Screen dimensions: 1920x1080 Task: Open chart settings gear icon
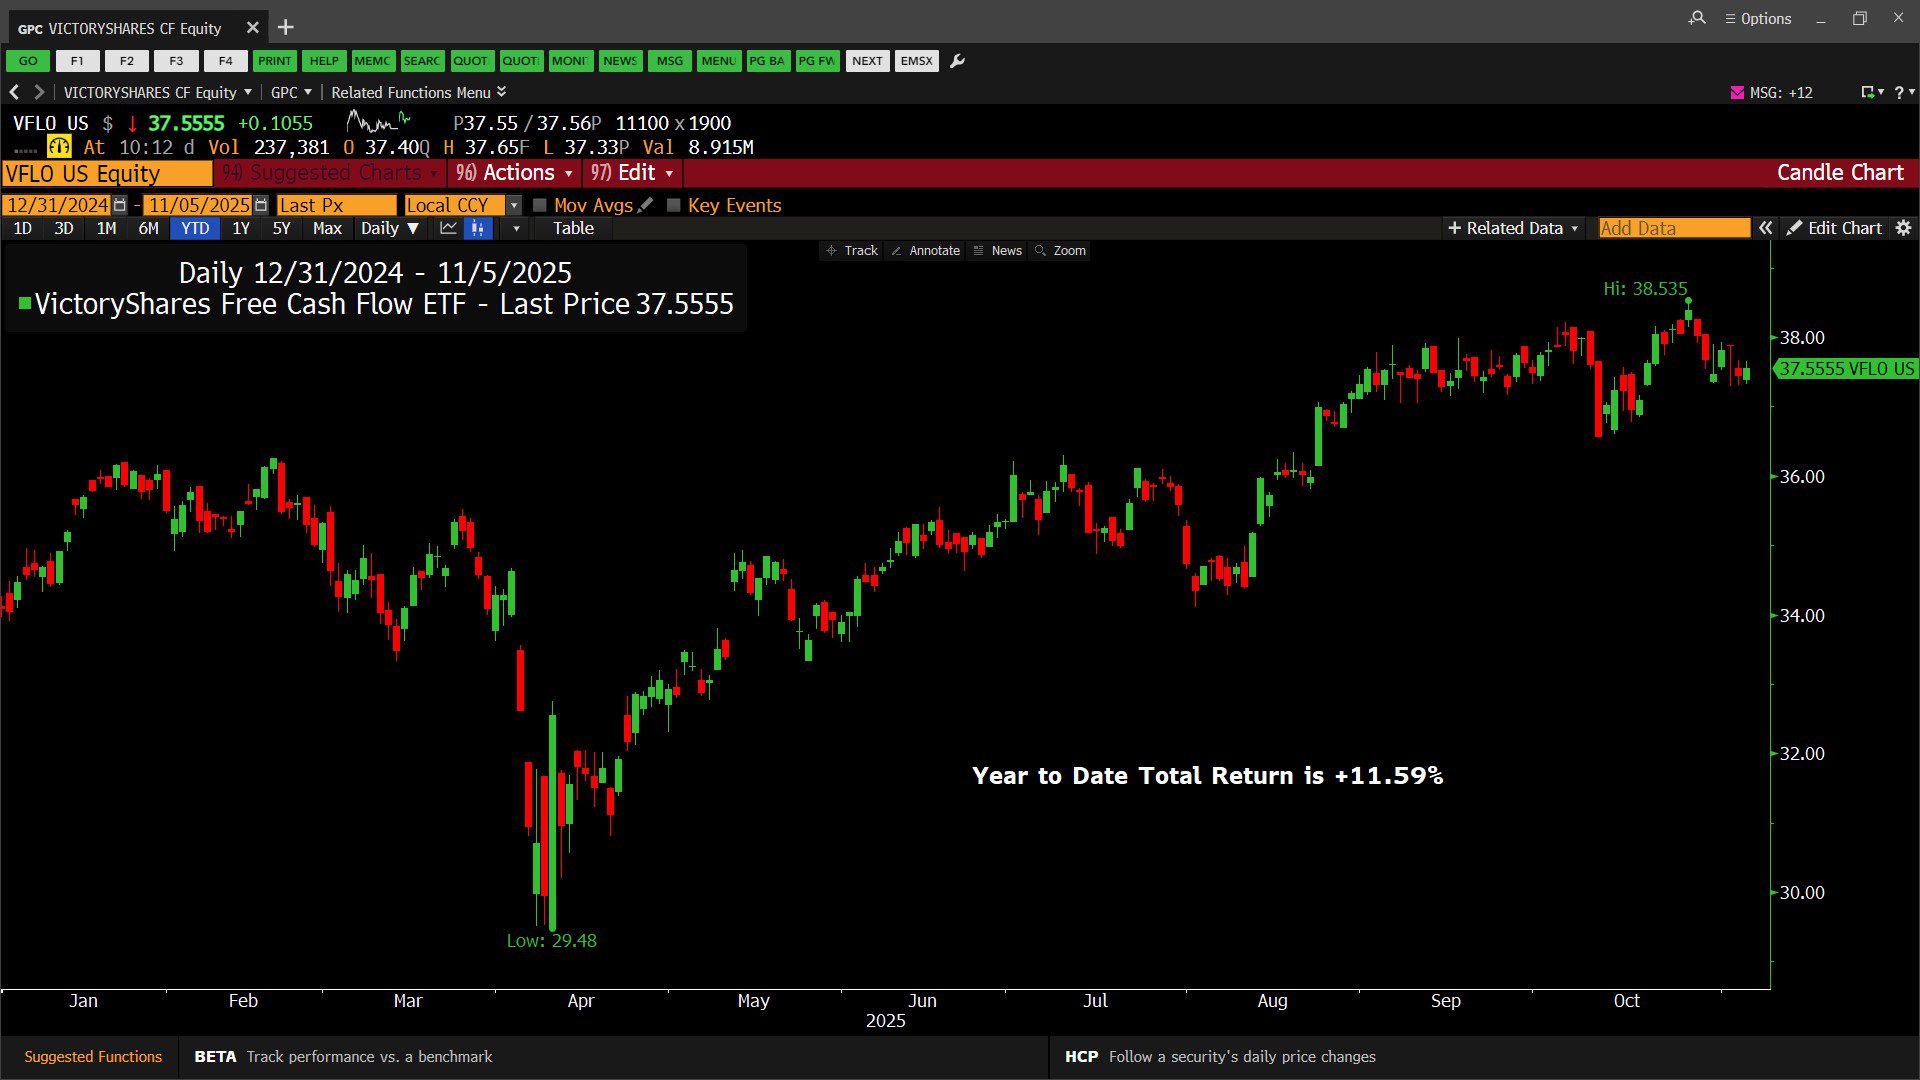coord(1903,228)
